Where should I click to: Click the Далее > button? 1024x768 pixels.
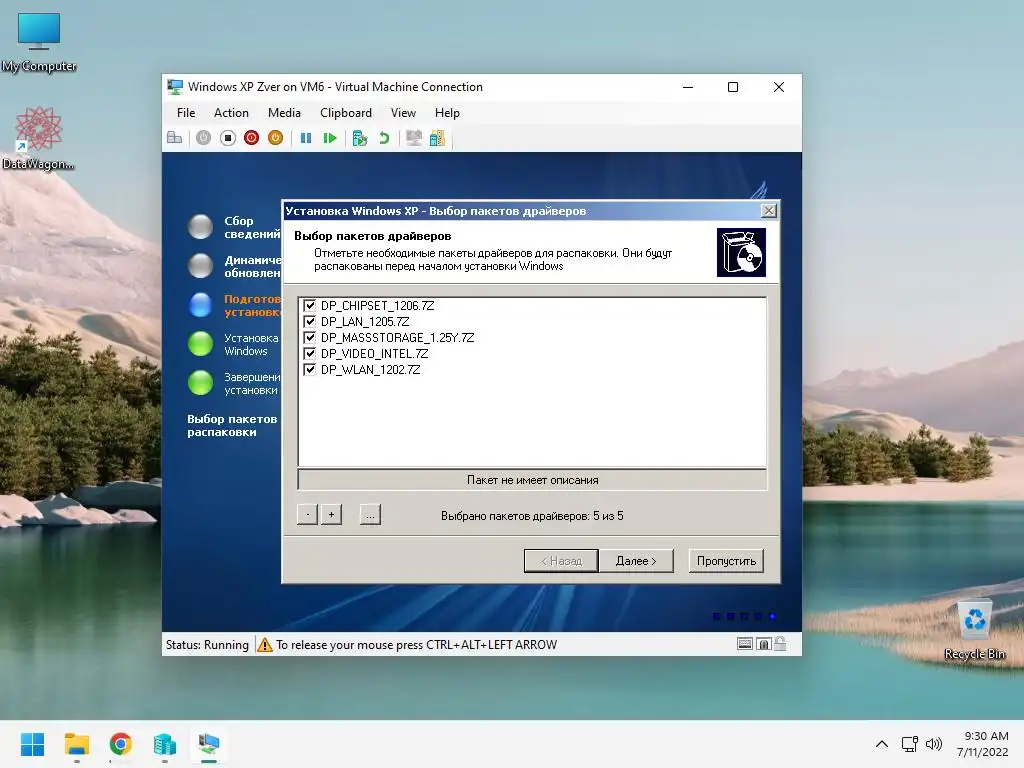tap(635, 560)
